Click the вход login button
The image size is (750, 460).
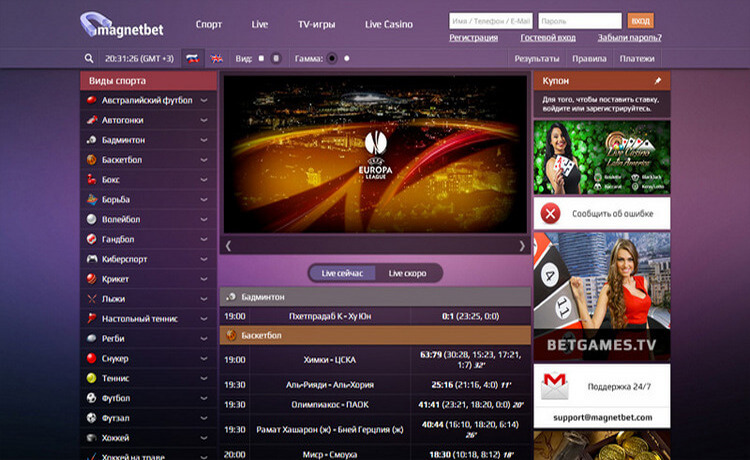[x=640, y=21]
